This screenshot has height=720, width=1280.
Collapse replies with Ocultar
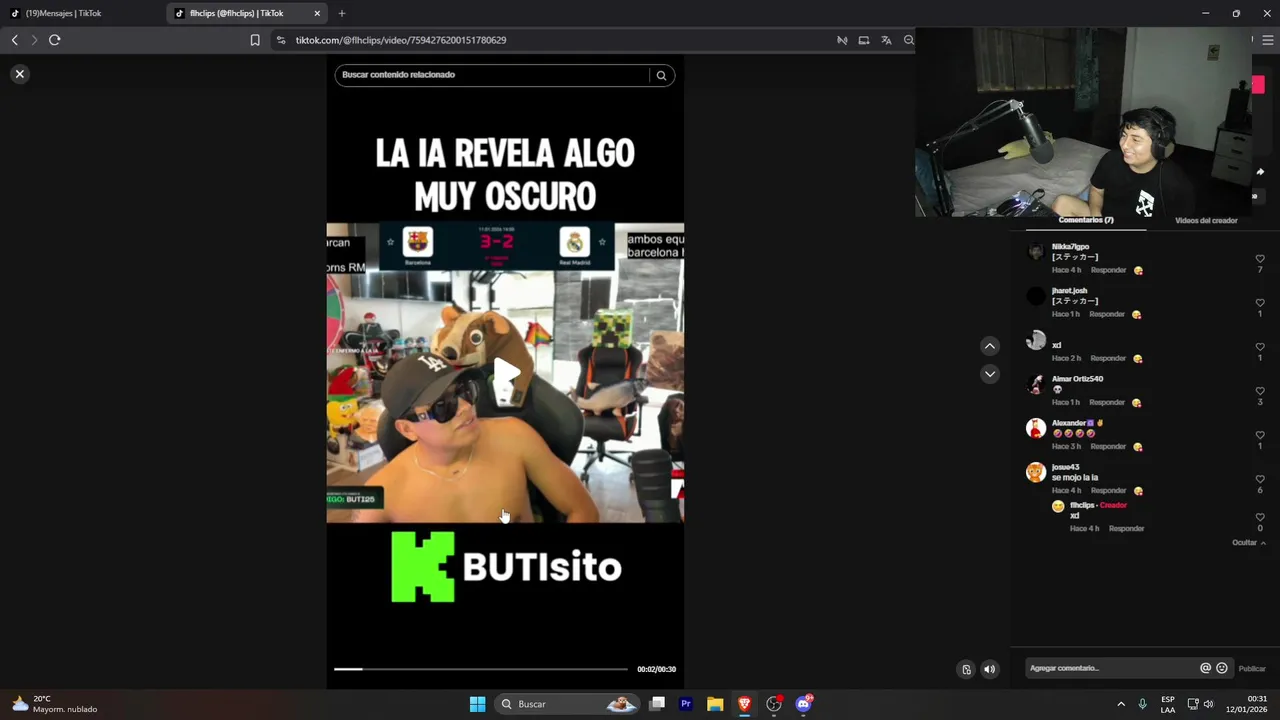coord(1249,543)
